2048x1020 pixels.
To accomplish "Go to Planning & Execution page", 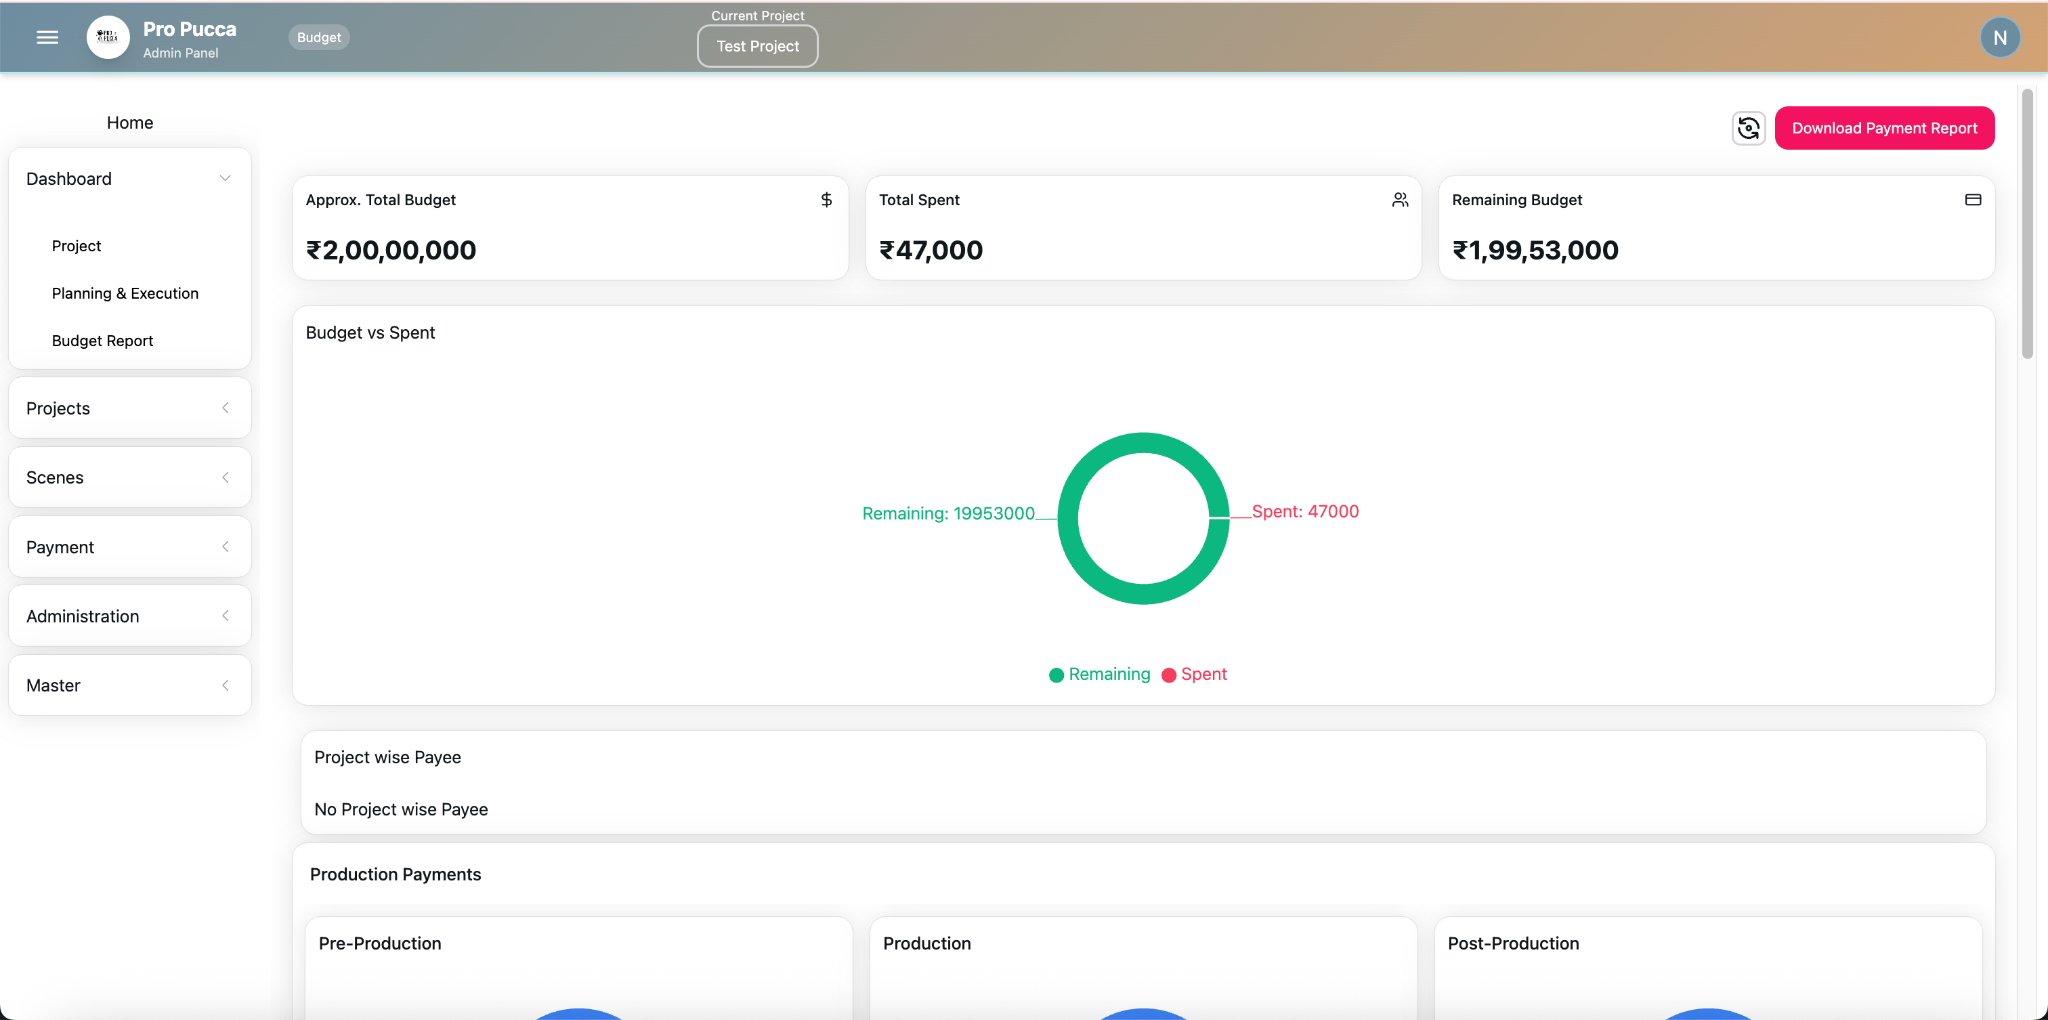I will pyautogui.click(x=125, y=293).
